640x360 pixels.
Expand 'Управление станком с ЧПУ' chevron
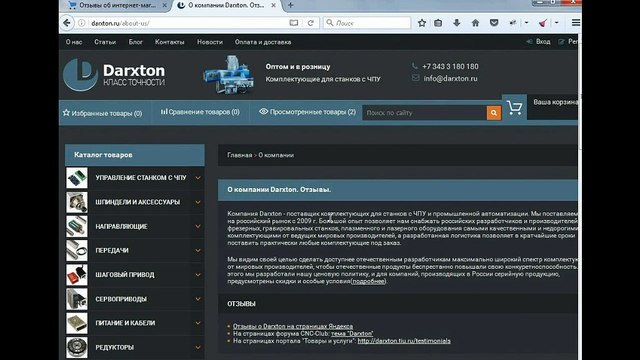198,178
